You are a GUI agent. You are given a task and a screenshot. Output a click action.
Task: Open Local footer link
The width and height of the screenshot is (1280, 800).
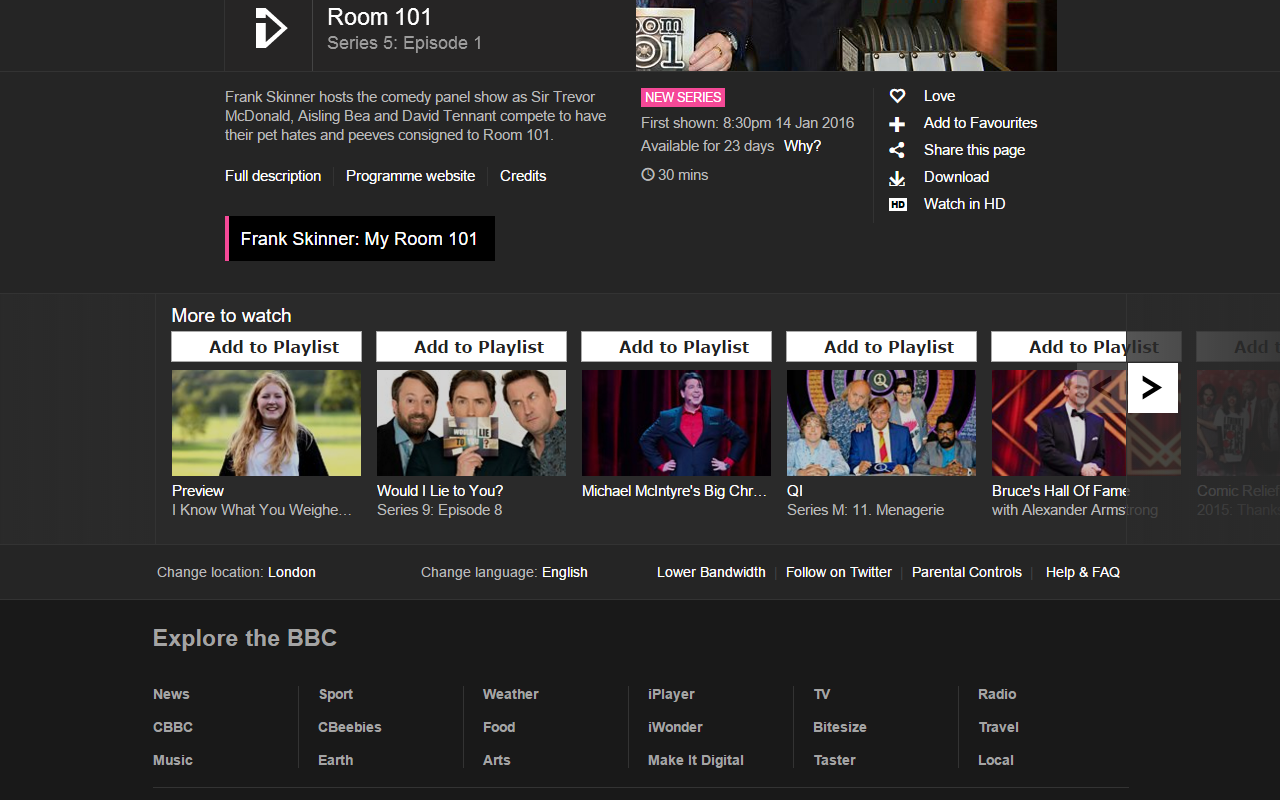[x=996, y=760]
